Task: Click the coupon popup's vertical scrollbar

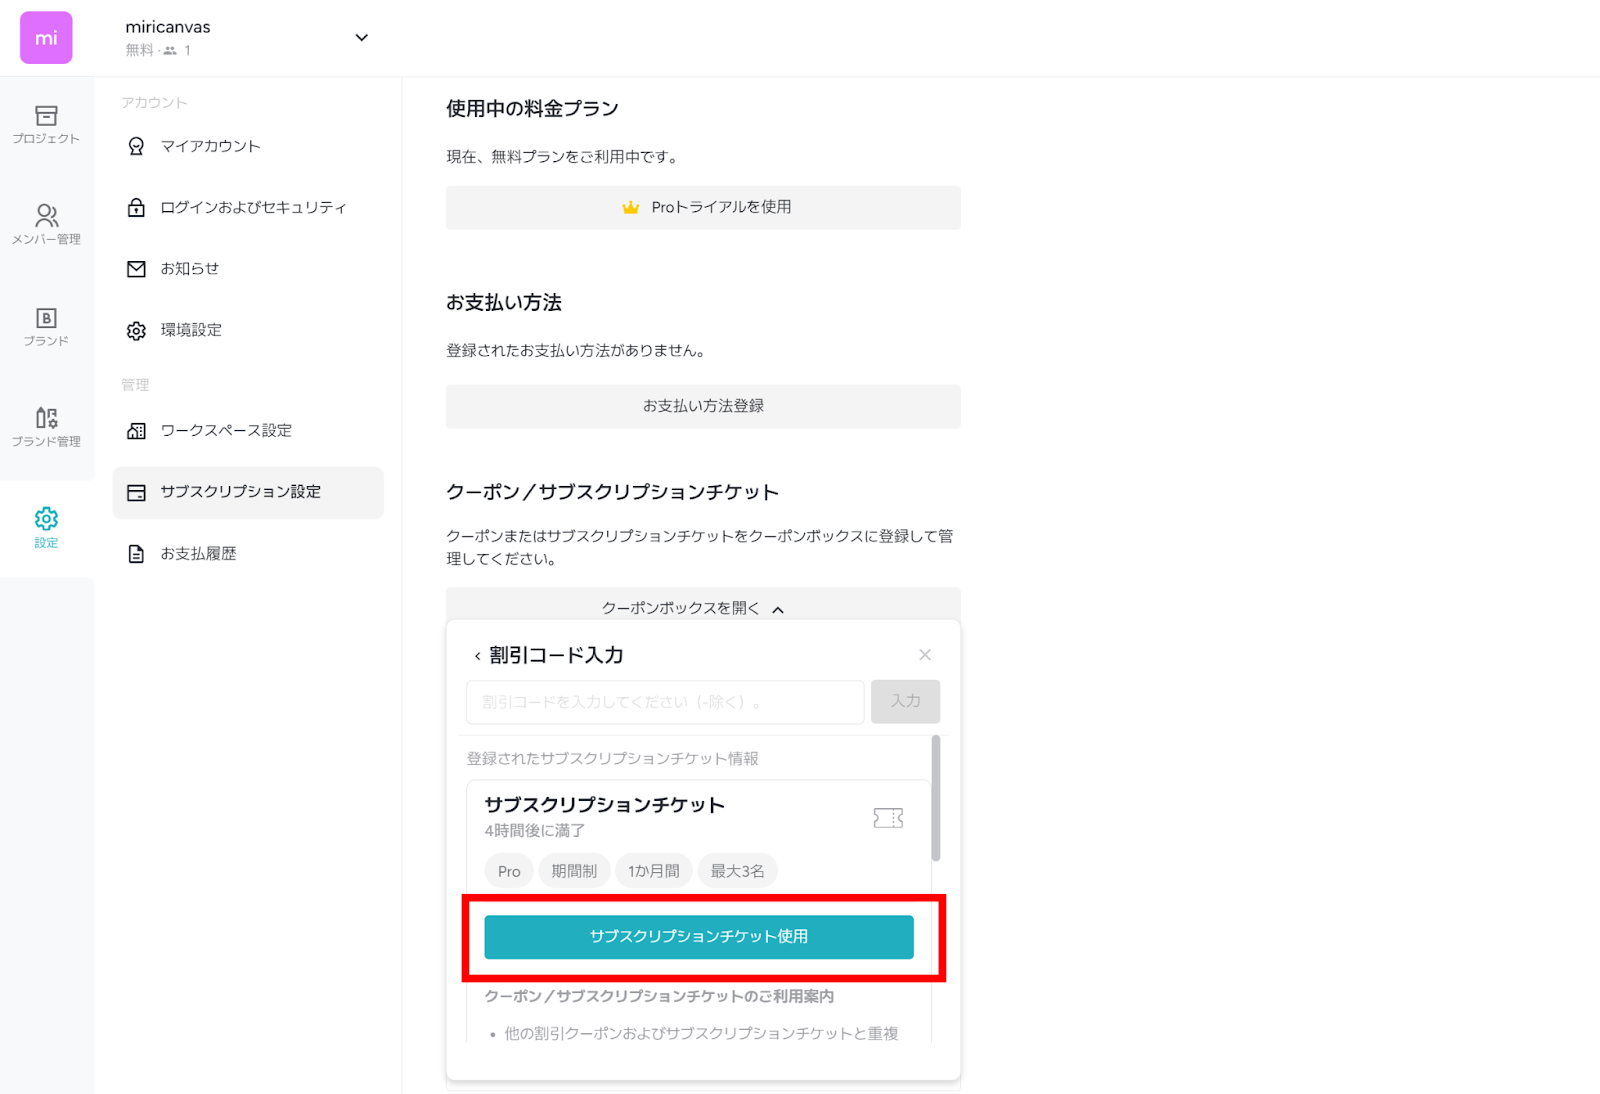Action: coord(936,798)
